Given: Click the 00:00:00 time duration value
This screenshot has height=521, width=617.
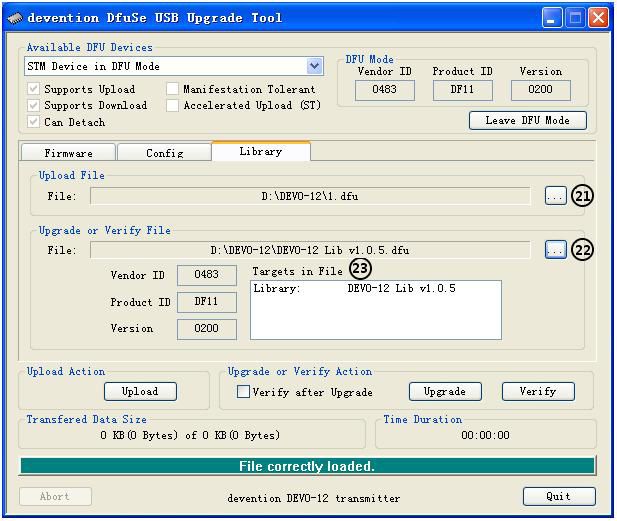Looking at the screenshot, I should (x=486, y=435).
